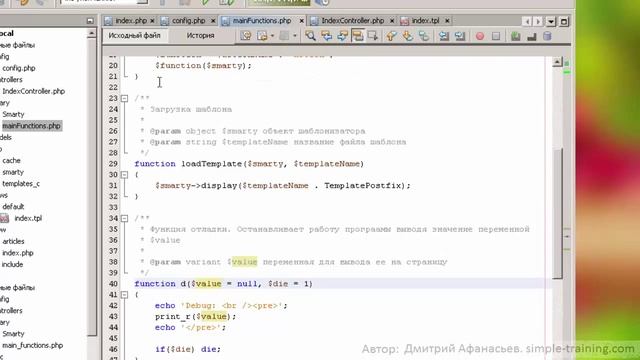Find previous occurrence icon

[327, 36]
